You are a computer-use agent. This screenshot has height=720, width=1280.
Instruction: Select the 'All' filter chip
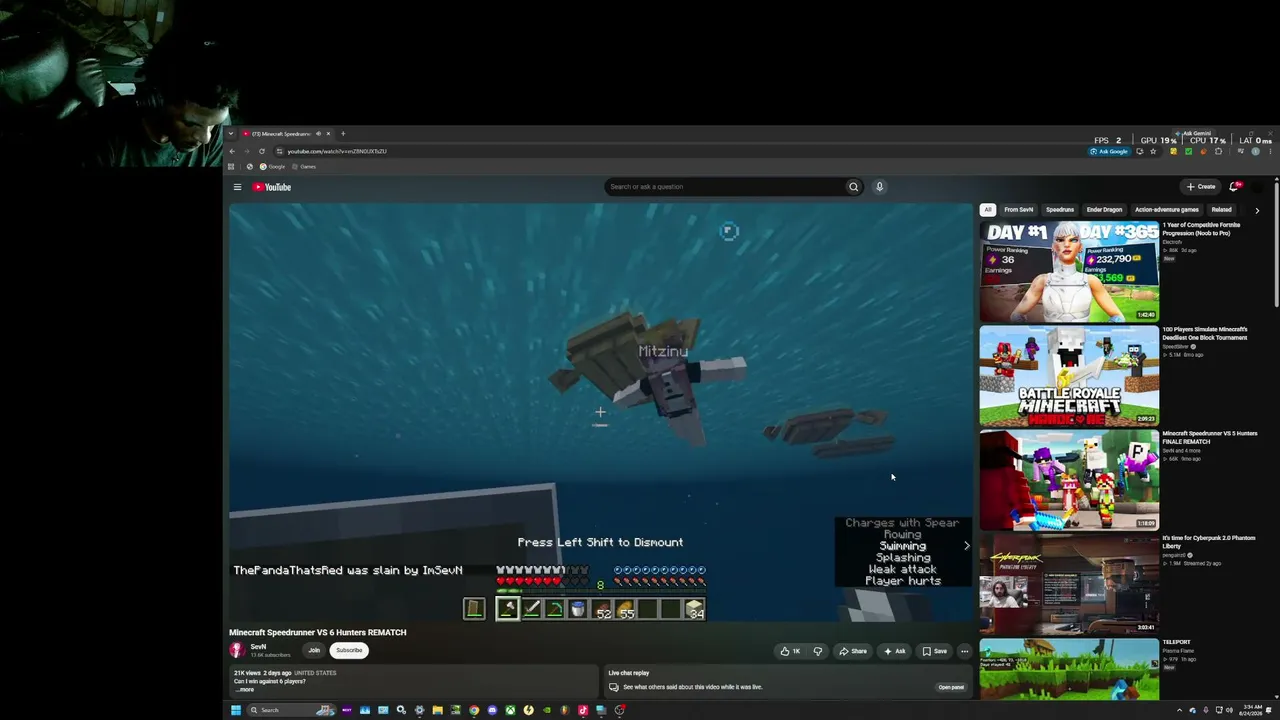(988, 210)
